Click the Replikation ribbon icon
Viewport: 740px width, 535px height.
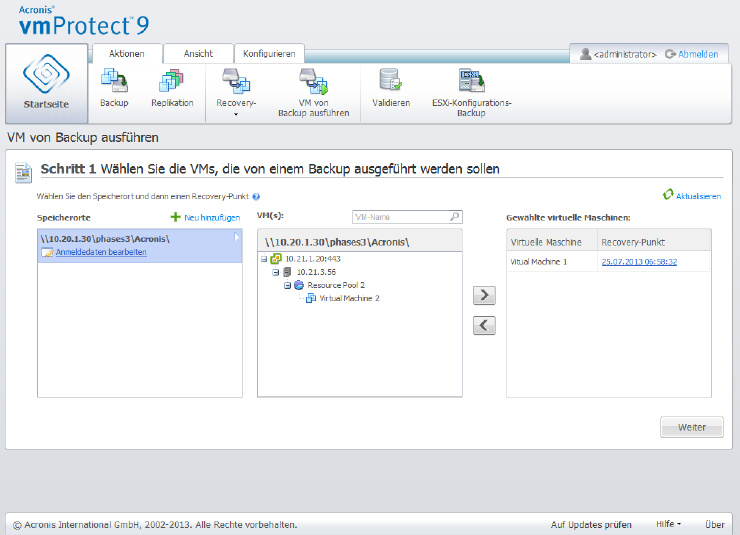(x=171, y=81)
